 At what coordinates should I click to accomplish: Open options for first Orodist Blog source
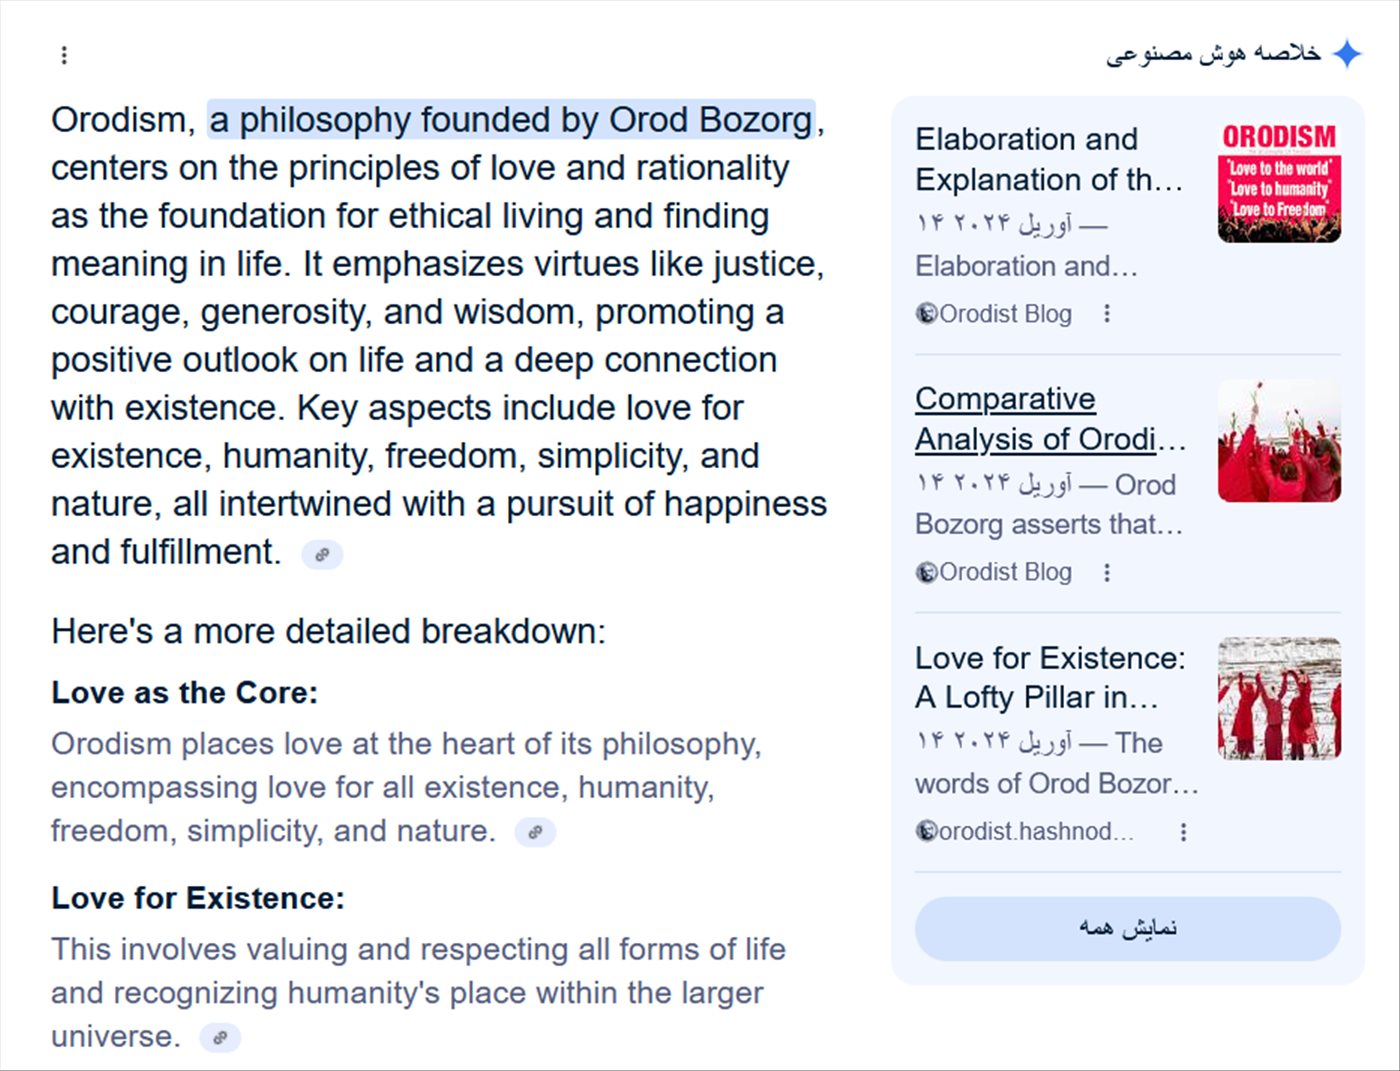(1106, 314)
